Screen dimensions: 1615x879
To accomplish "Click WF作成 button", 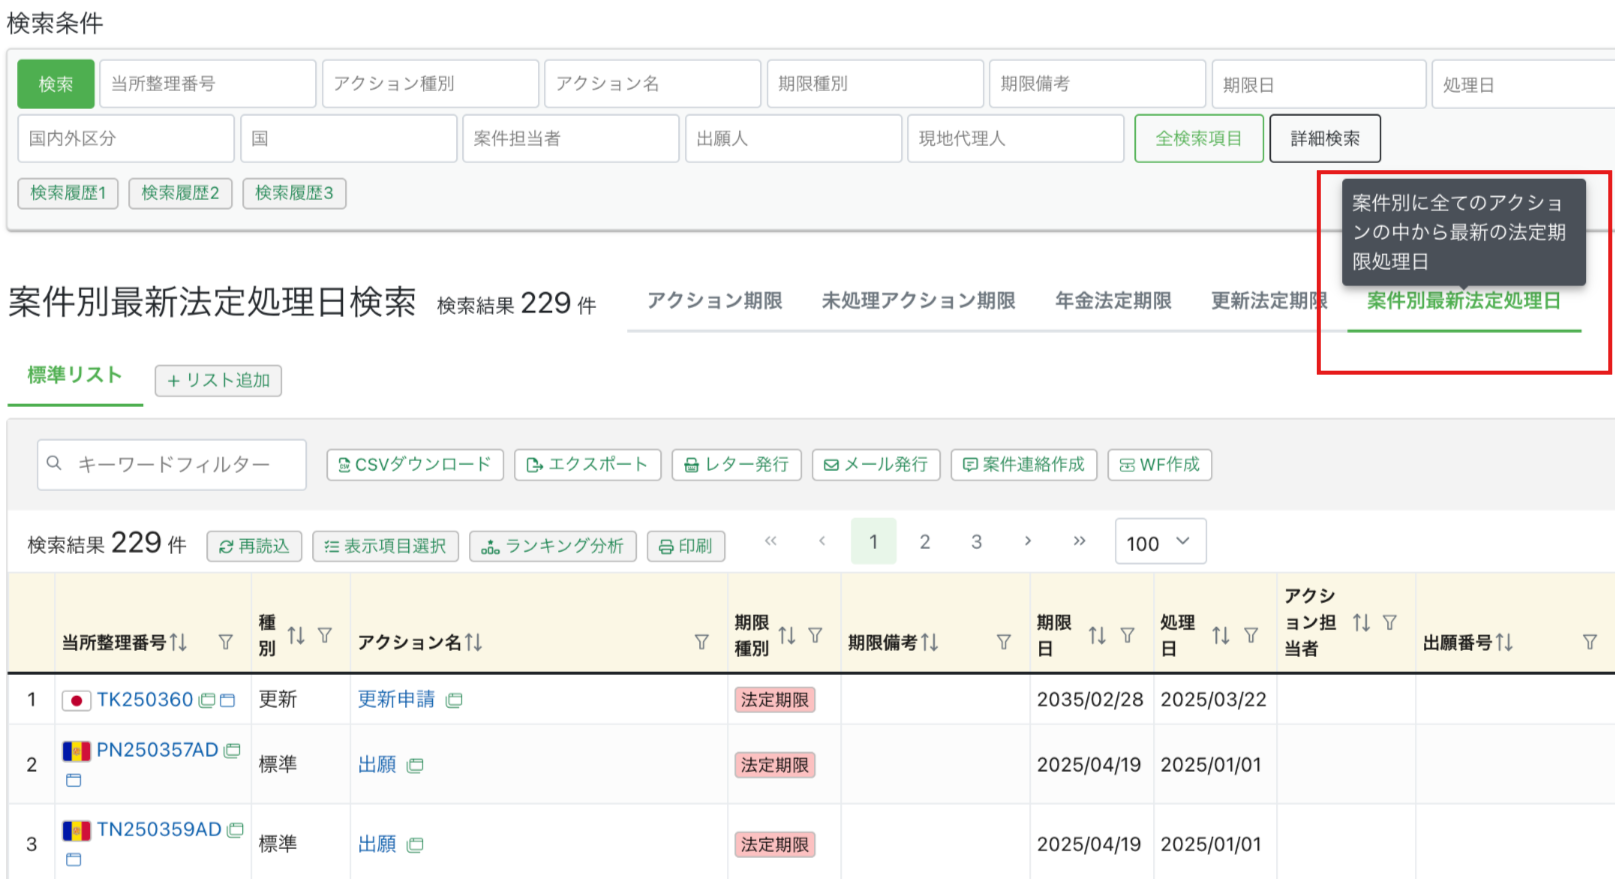I will click(1160, 465).
